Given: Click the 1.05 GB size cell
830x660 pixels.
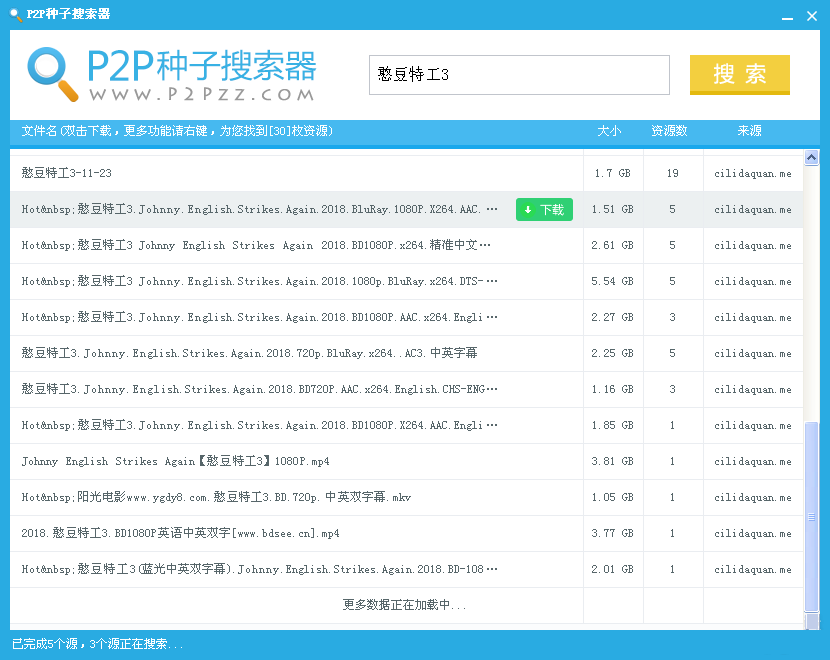Looking at the screenshot, I should (x=613, y=498).
